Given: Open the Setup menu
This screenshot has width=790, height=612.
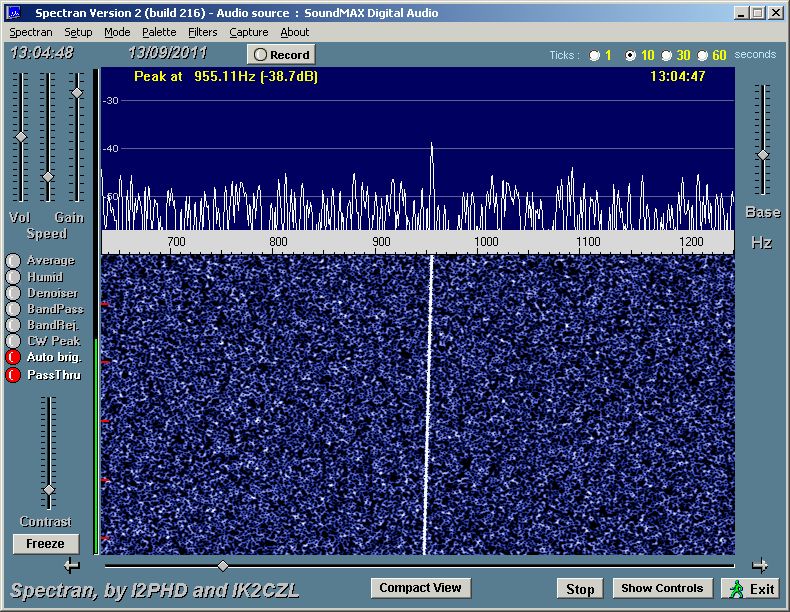Looking at the screenshot, I should click(78, 32).
